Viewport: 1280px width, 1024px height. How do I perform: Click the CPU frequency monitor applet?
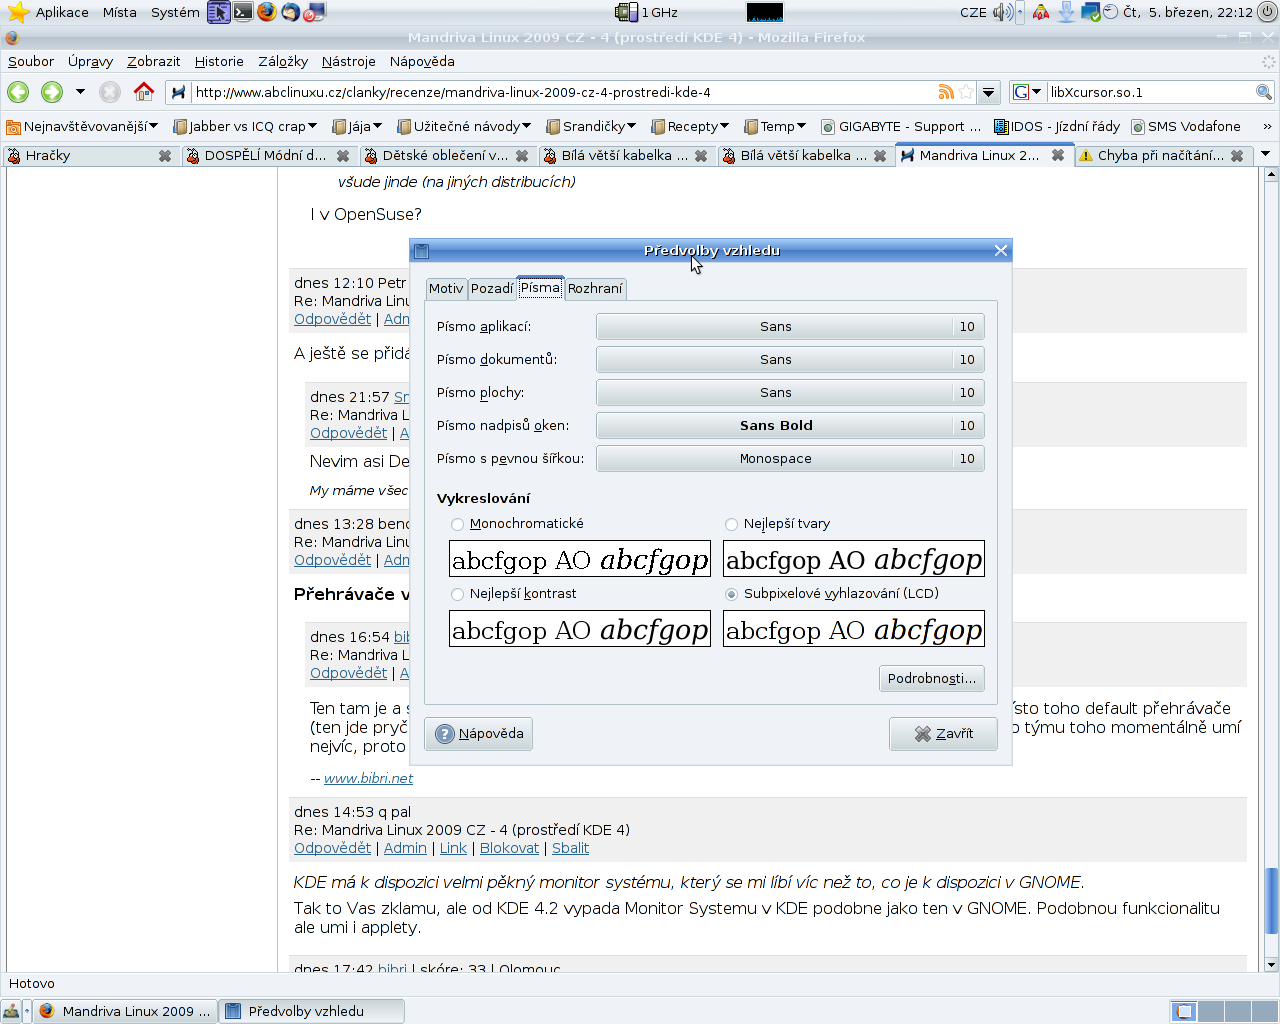646,12
